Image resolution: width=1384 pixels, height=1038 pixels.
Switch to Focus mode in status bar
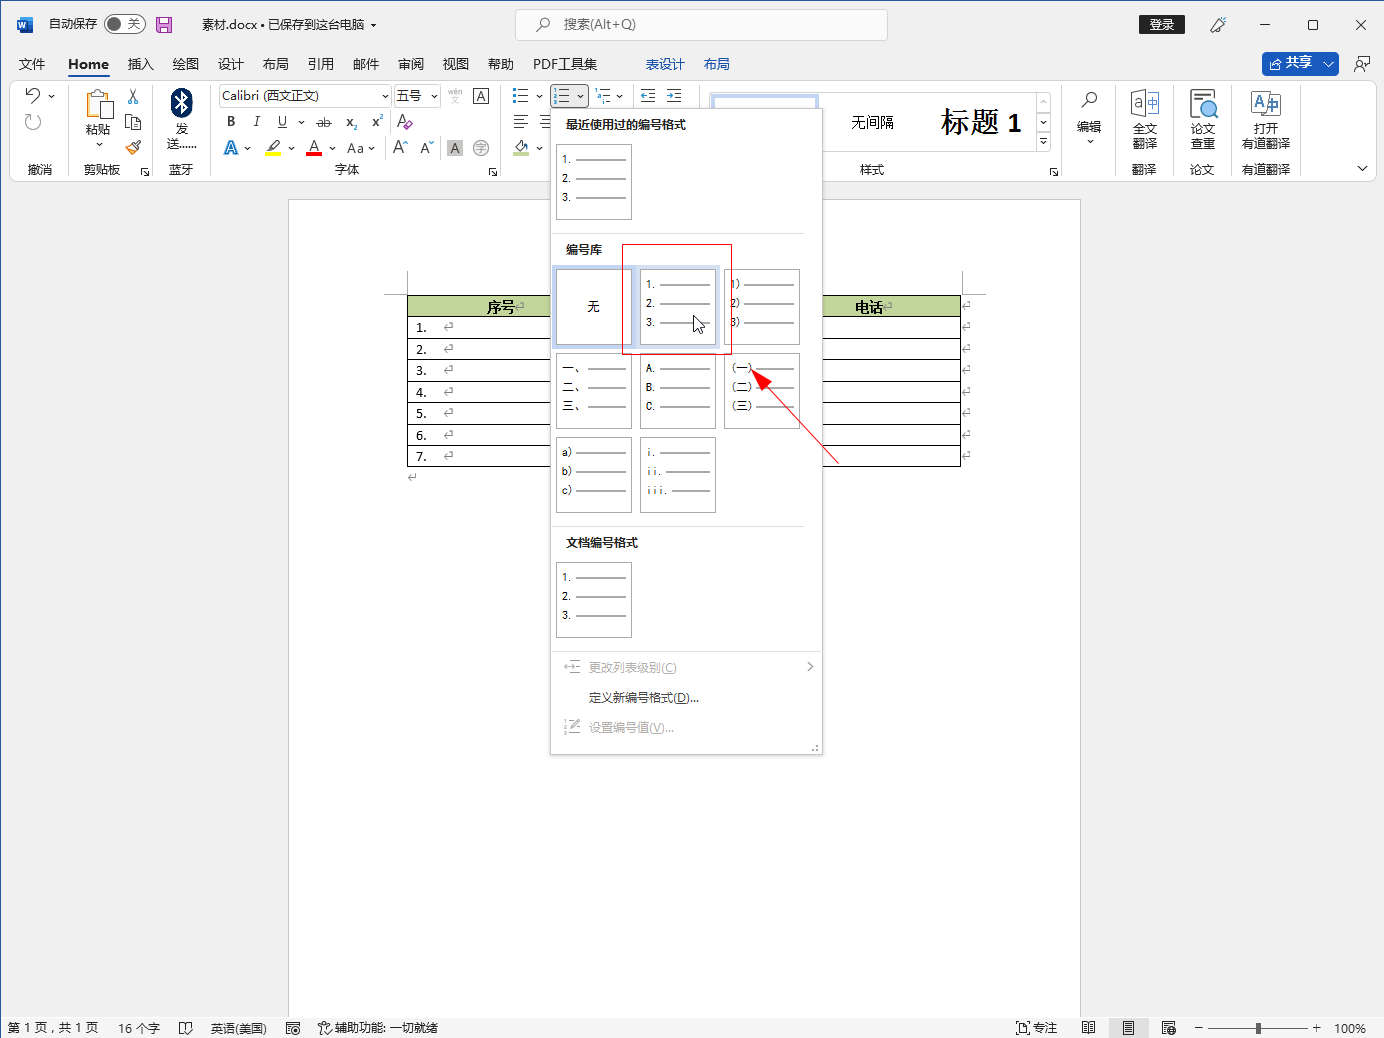click(x=1036, y=1028)
